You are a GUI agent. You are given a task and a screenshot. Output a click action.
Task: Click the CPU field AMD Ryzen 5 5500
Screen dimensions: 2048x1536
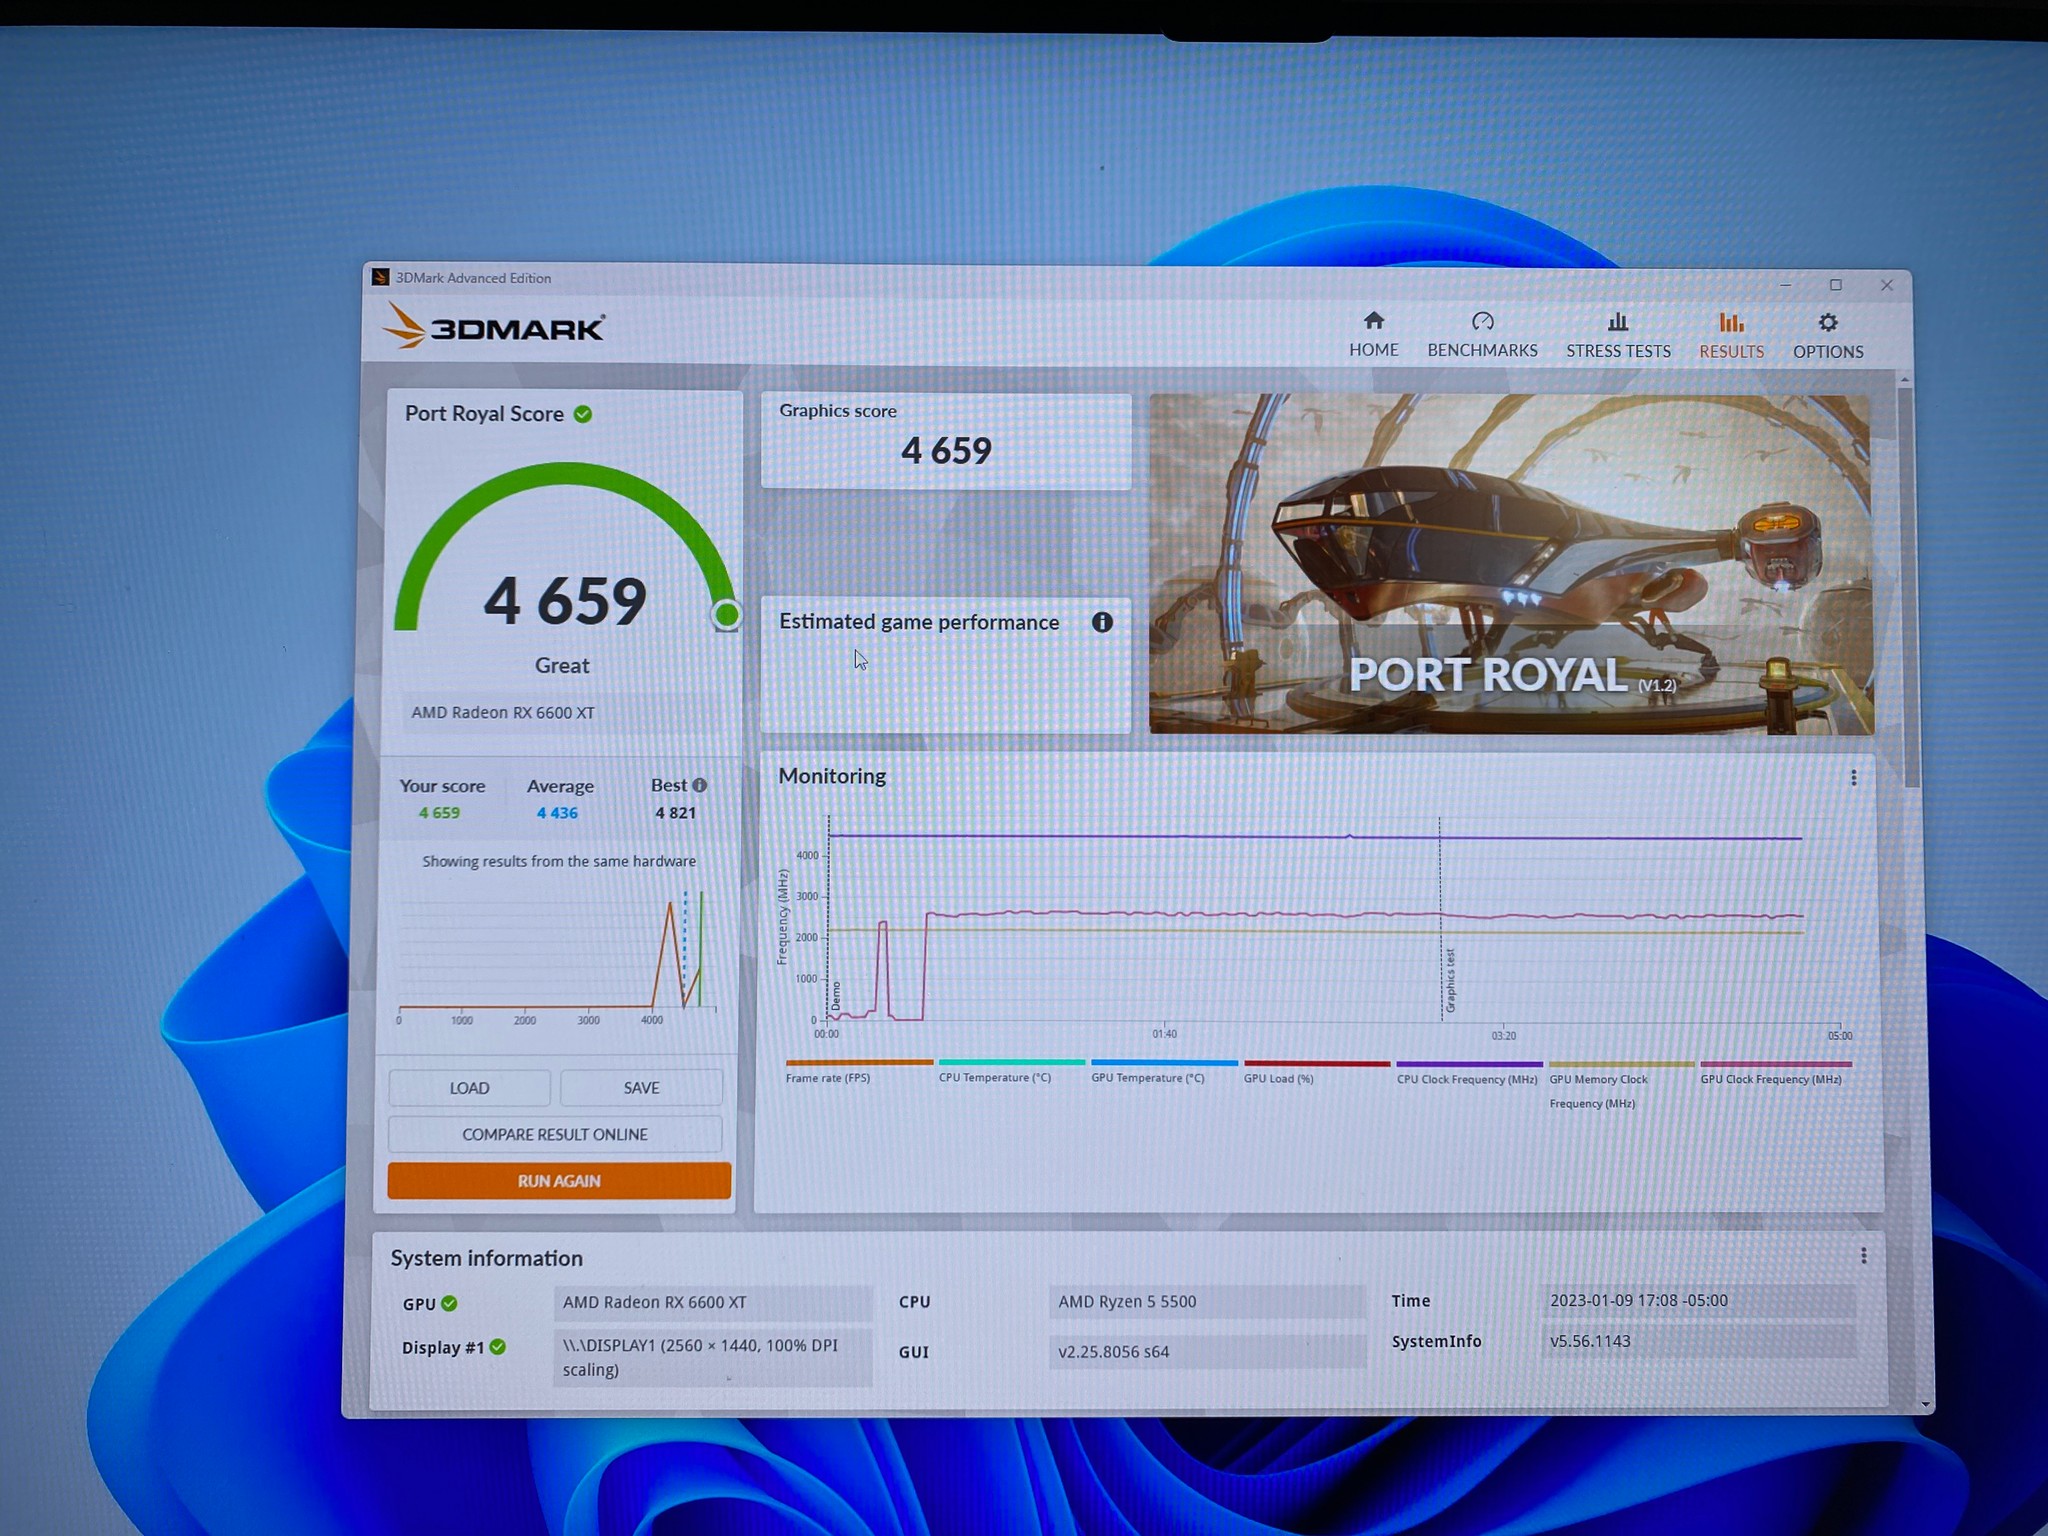pos(1206,1301)
